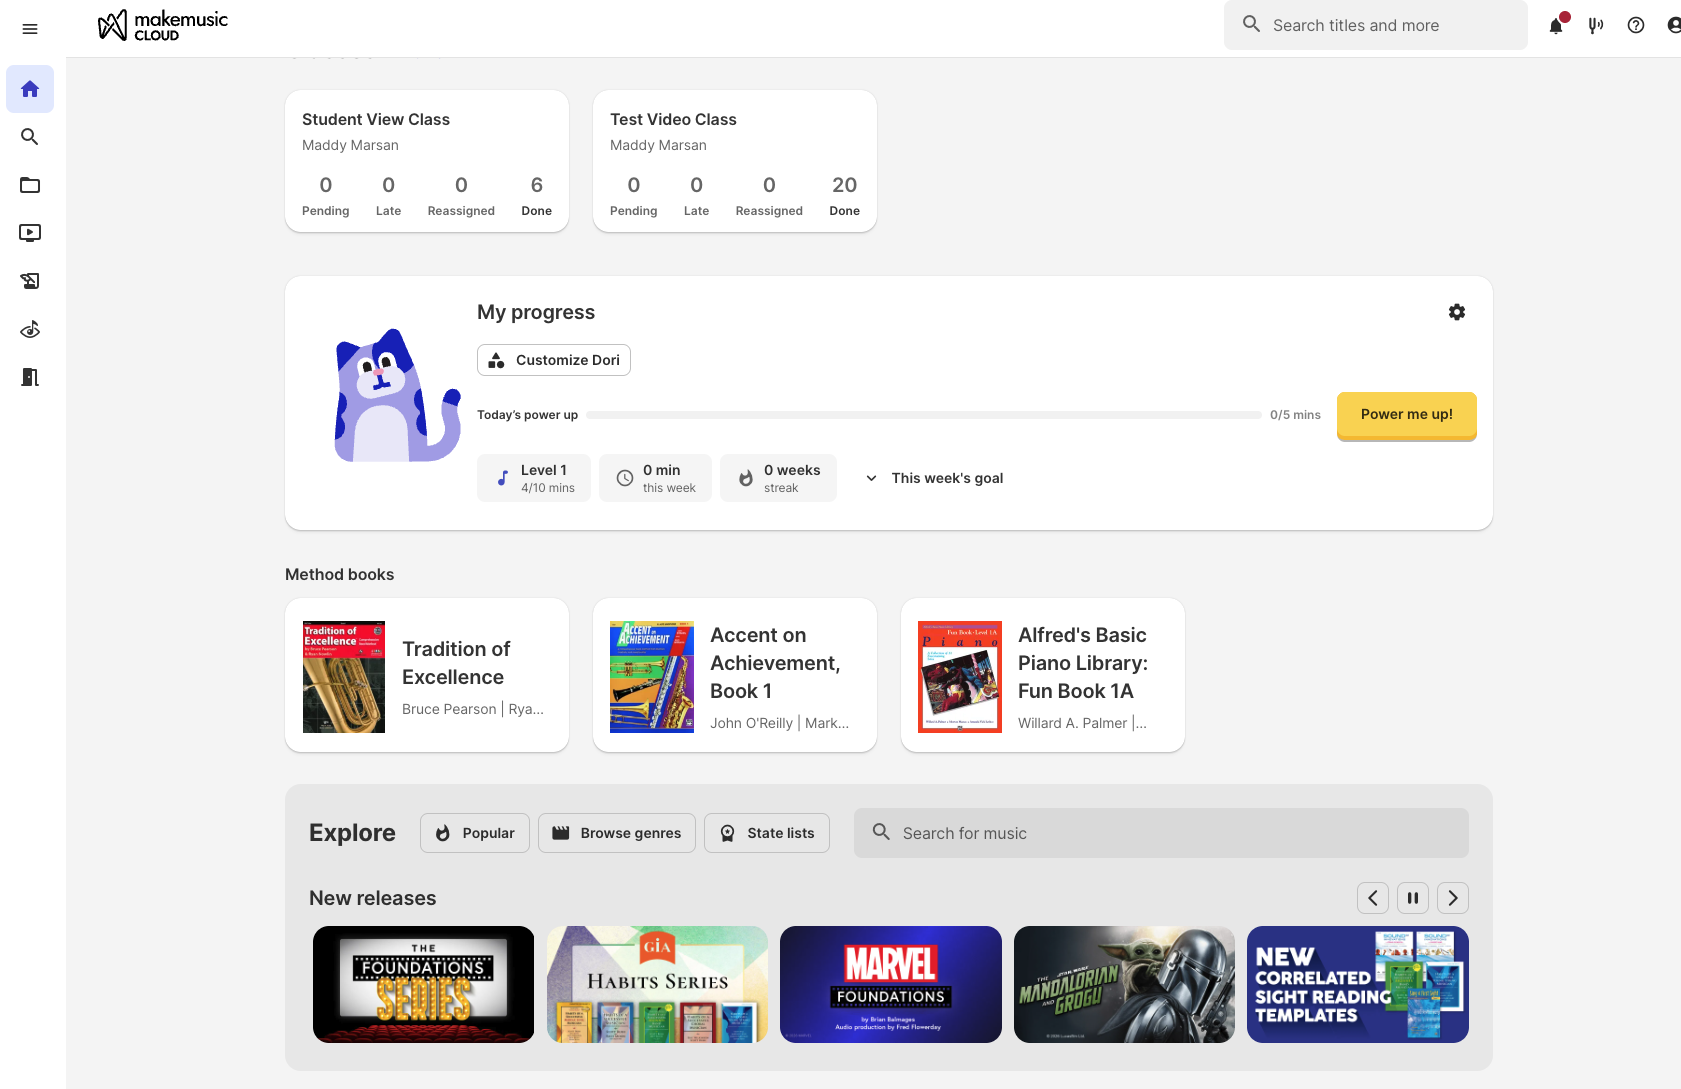Click the Explore heading
The width and height of the screenshot is (1681, 1089).
click(x=352, y=833)
